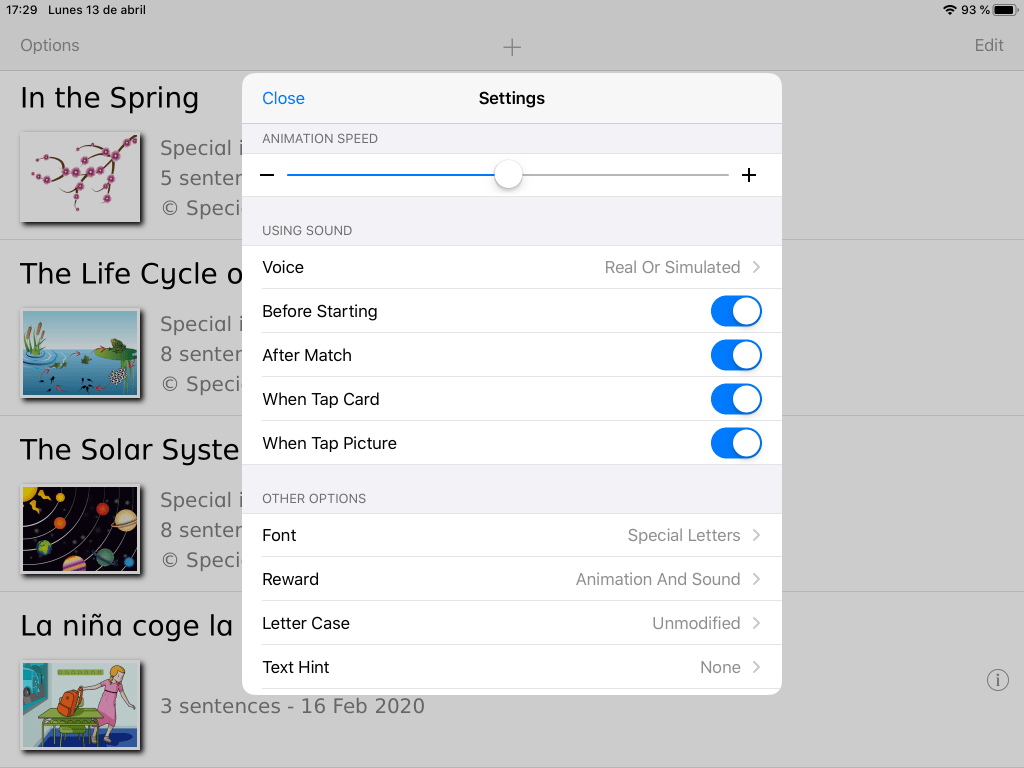Screen dimensions: 1024x768
Task: Tap the info icon beside the last story
Action: (997, 680)
